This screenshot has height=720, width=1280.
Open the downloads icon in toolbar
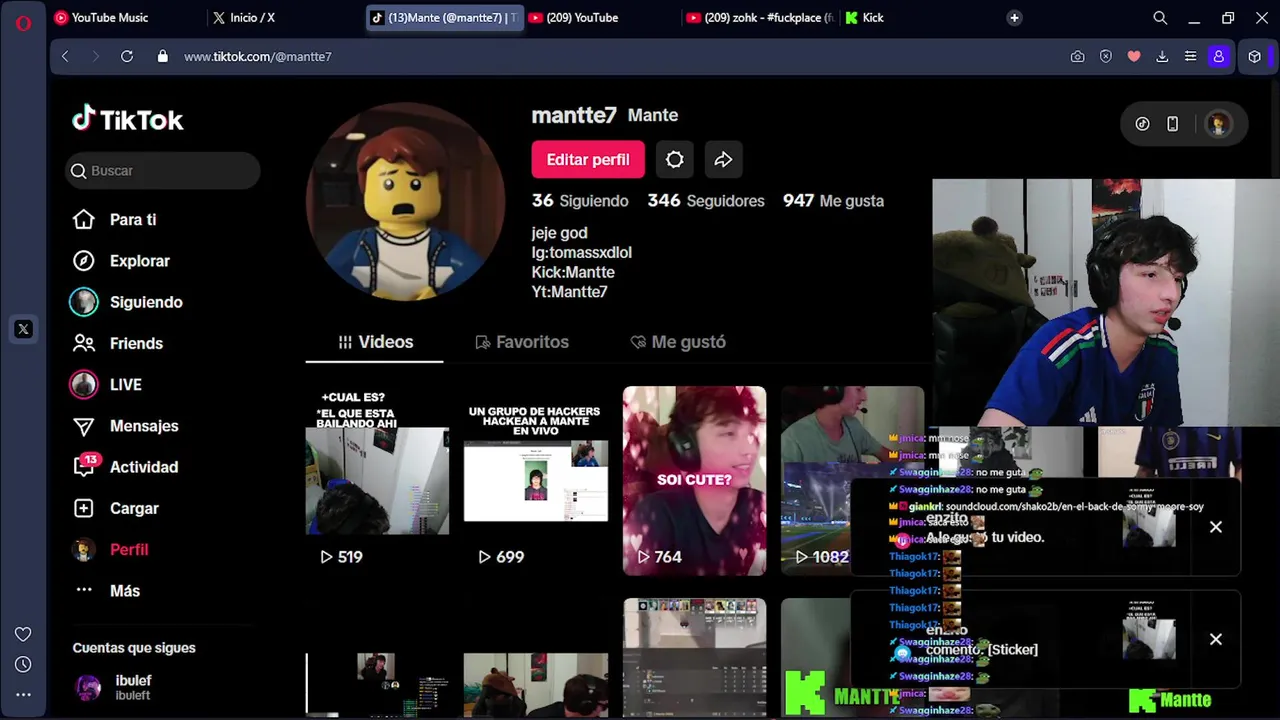click(1162, 57)
